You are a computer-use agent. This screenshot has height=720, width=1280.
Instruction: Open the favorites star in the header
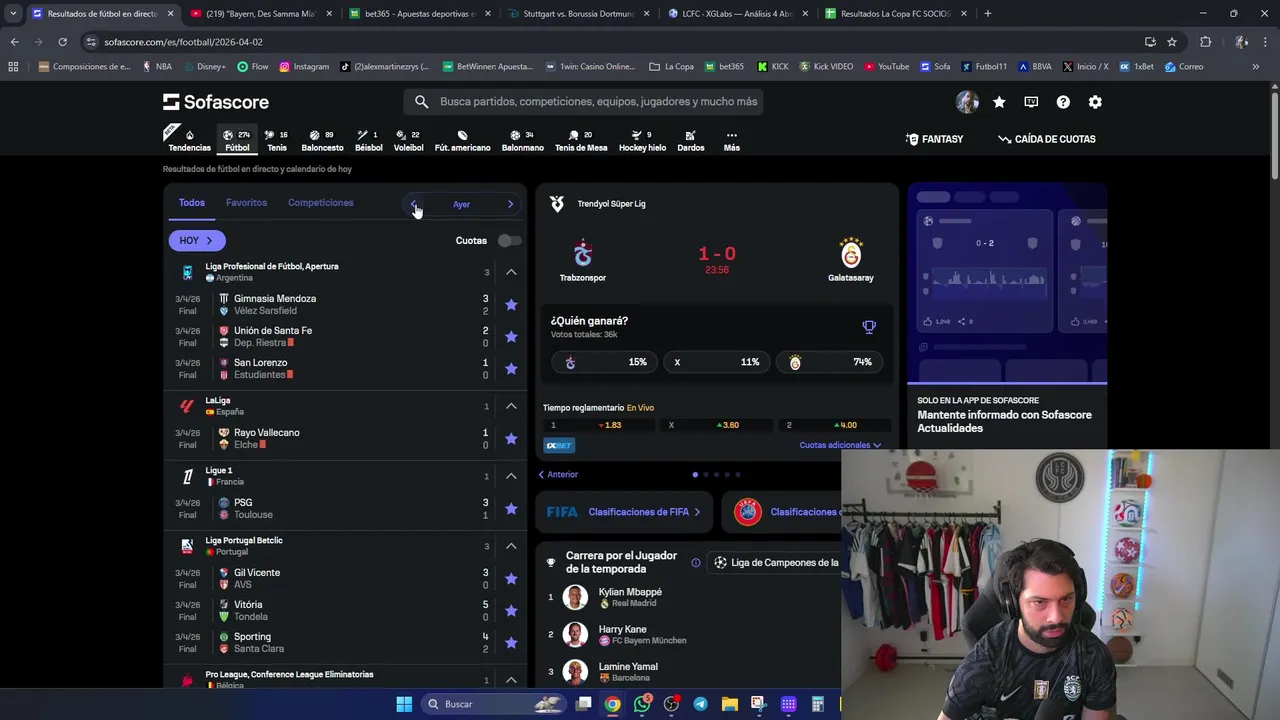coord(999,102)
